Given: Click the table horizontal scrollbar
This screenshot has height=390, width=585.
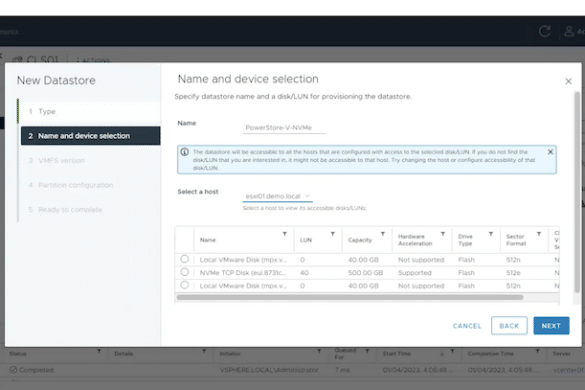Looking at the screenshot, I should (350, 297).
